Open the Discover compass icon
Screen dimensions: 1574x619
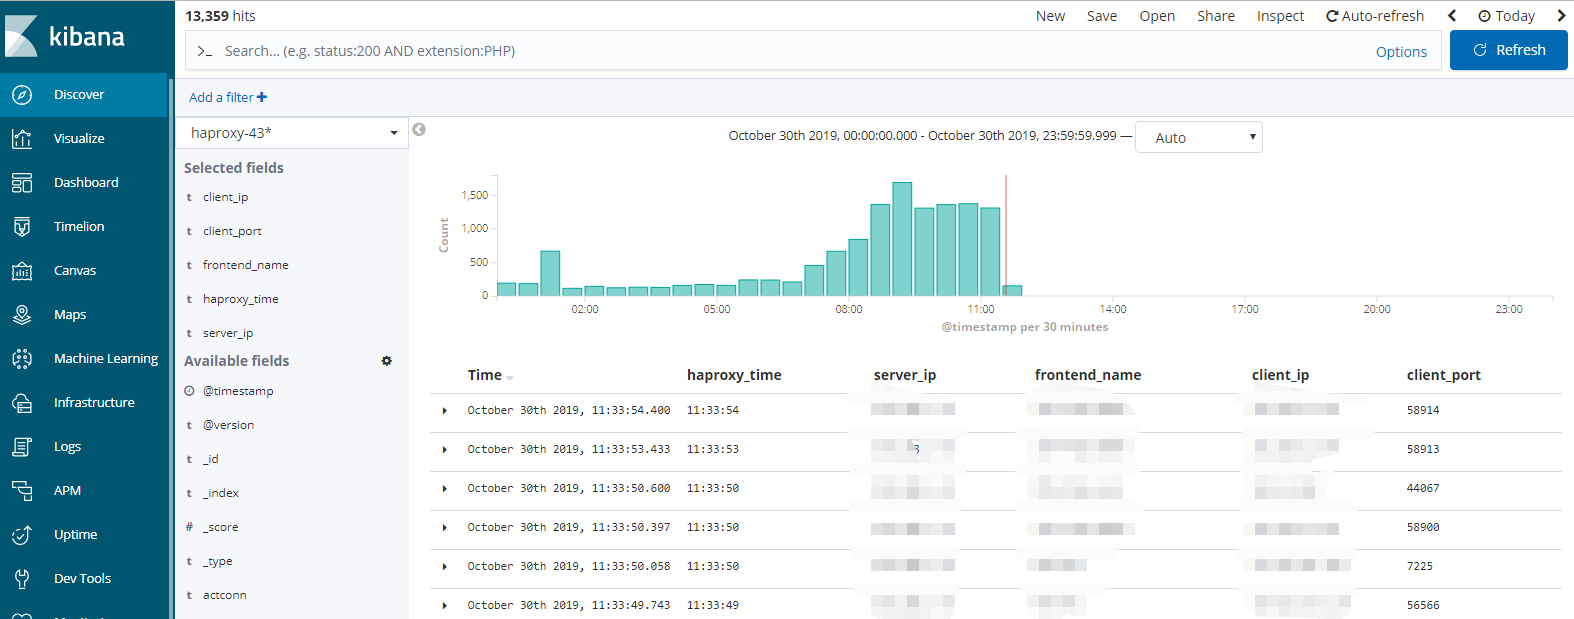(x=22, y=95)
